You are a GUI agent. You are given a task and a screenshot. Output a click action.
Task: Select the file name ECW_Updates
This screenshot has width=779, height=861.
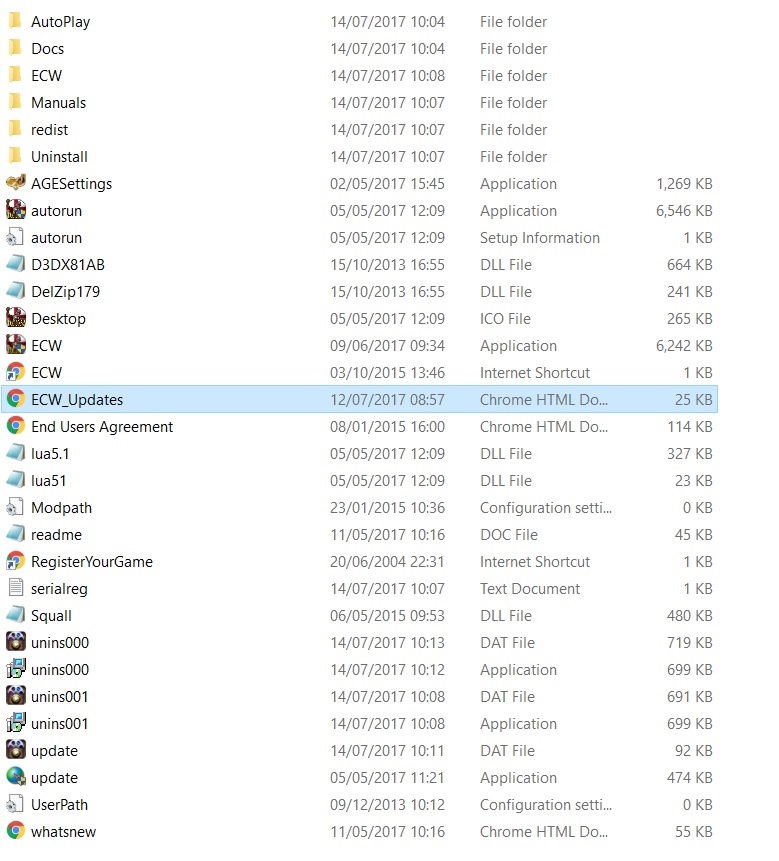77,400
